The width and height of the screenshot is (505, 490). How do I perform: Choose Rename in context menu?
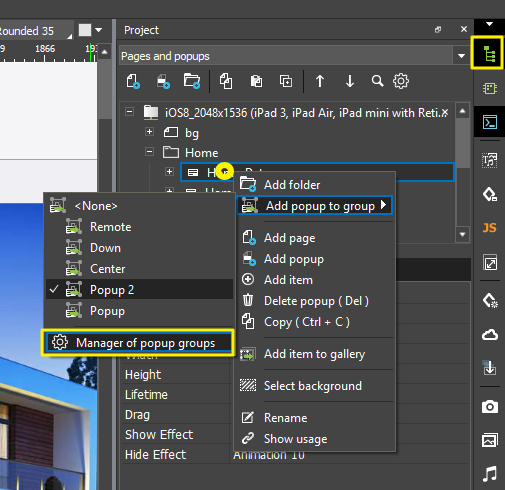pos(315,418)
